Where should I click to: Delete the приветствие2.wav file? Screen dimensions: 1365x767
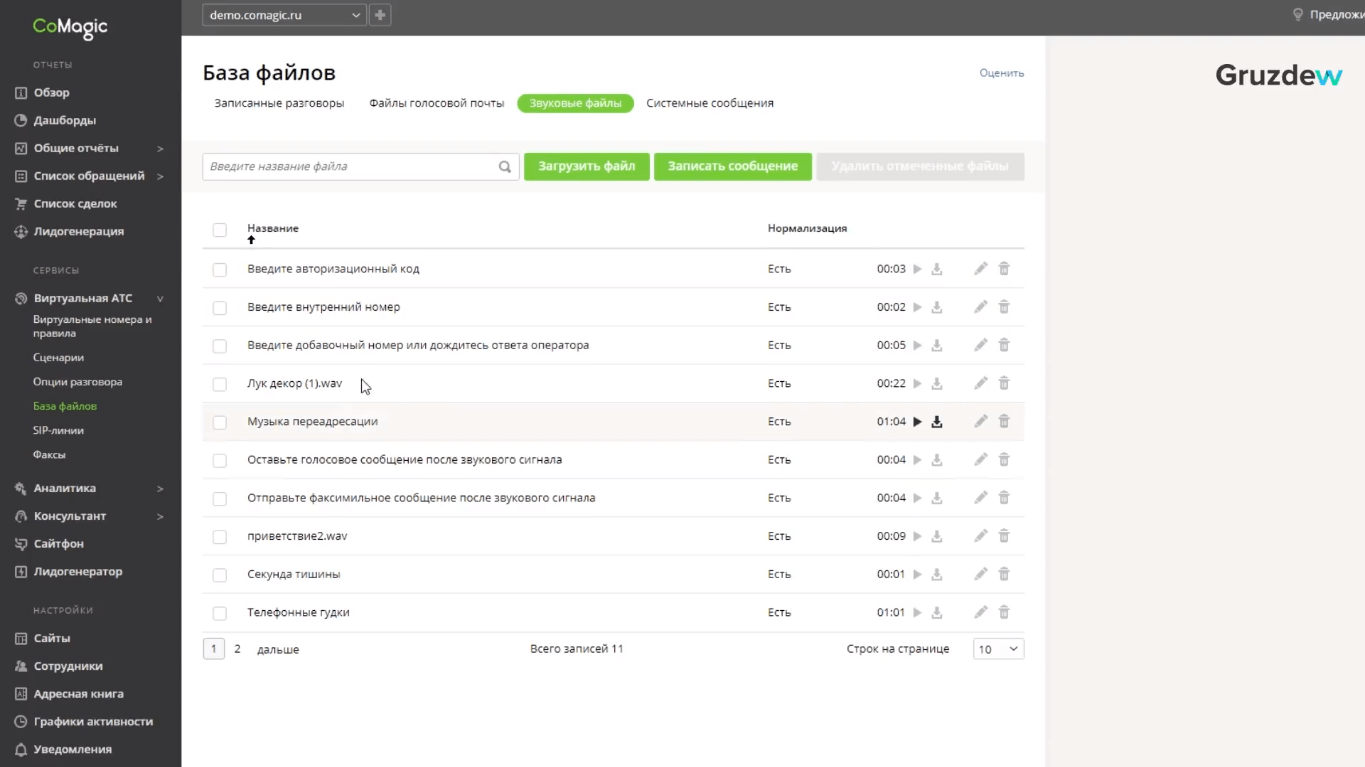1004,536
